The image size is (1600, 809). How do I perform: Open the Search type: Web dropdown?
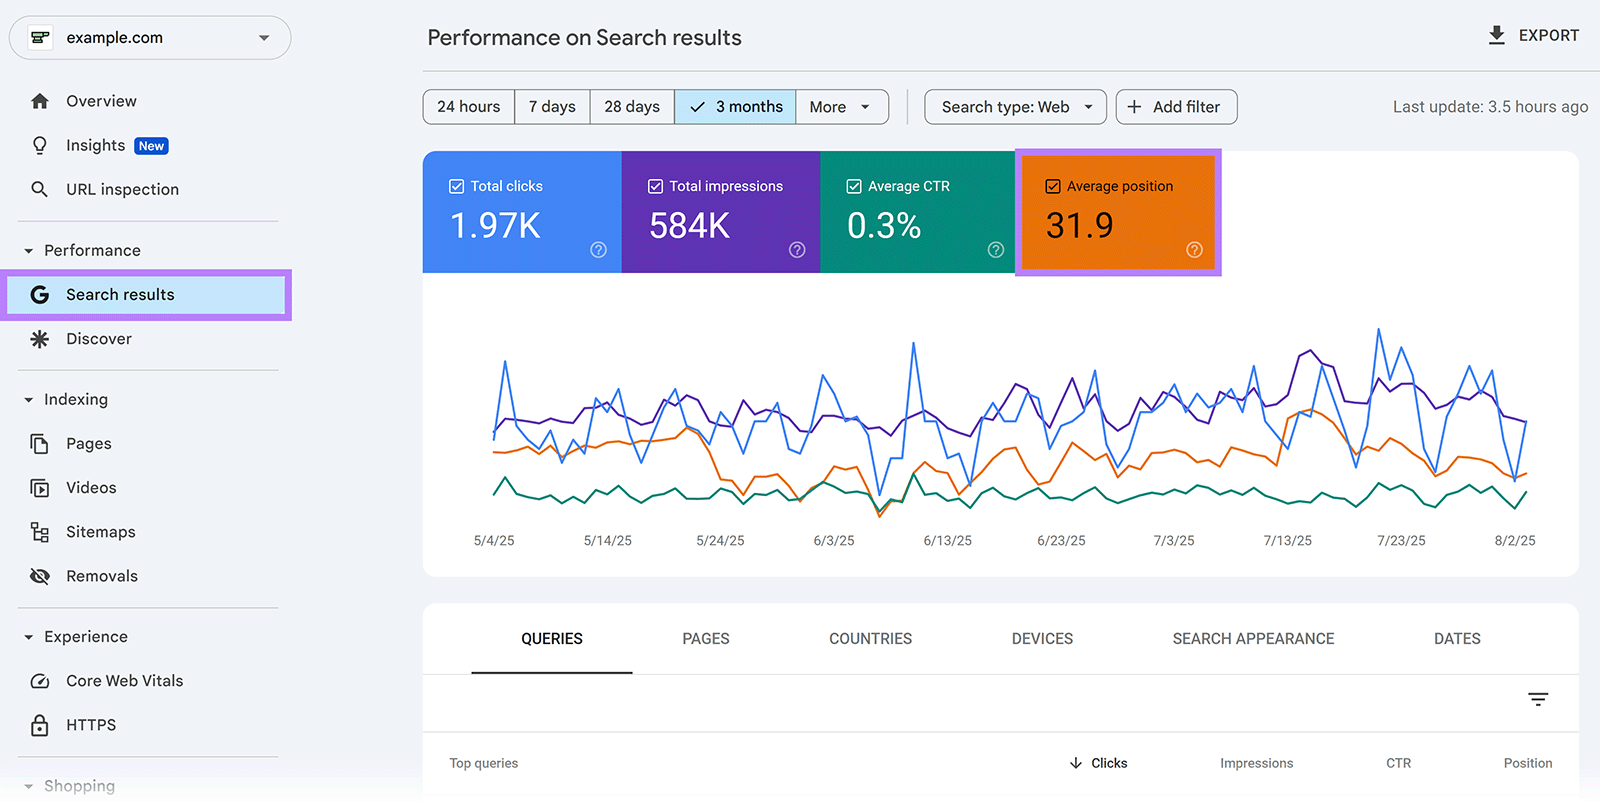pos(1015,107)
